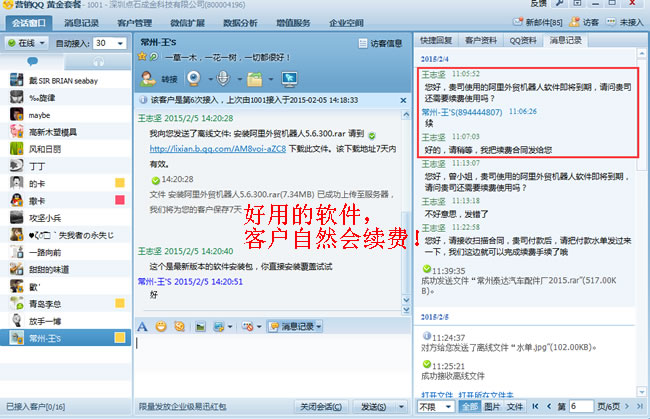The width and height of the screenshot is (650, 419).
Task: Select the chat bubble conversations tab icon
Action: click(32, 61)
